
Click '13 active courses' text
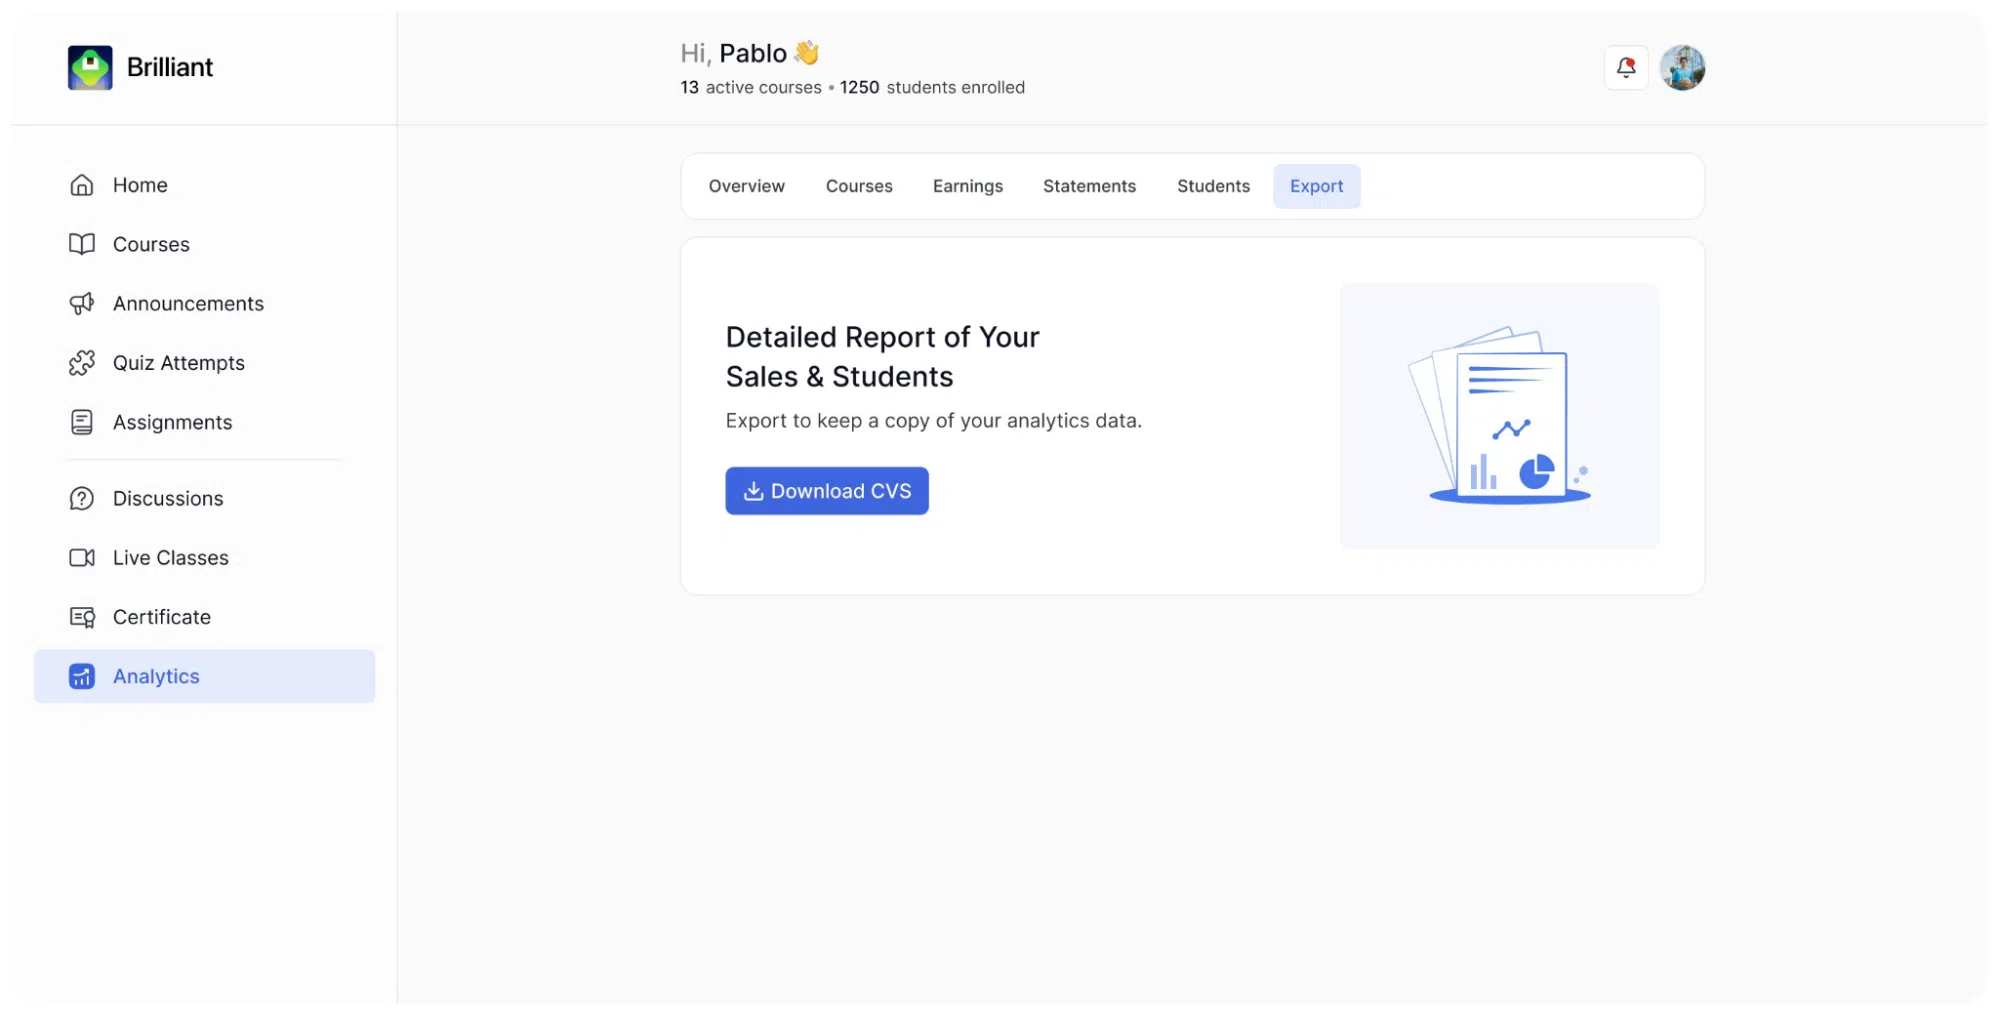click(751, 88)
